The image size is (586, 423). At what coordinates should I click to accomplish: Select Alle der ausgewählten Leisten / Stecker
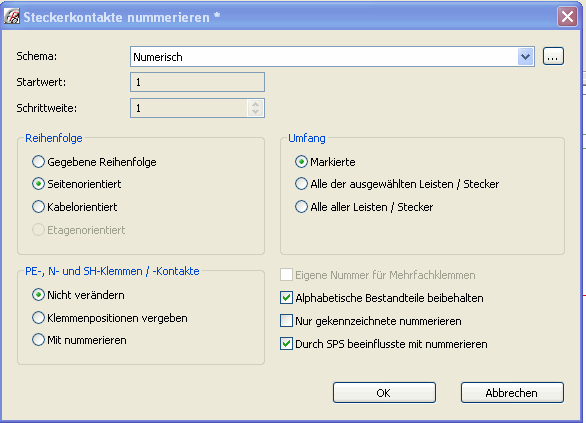(x=301, y=184)
